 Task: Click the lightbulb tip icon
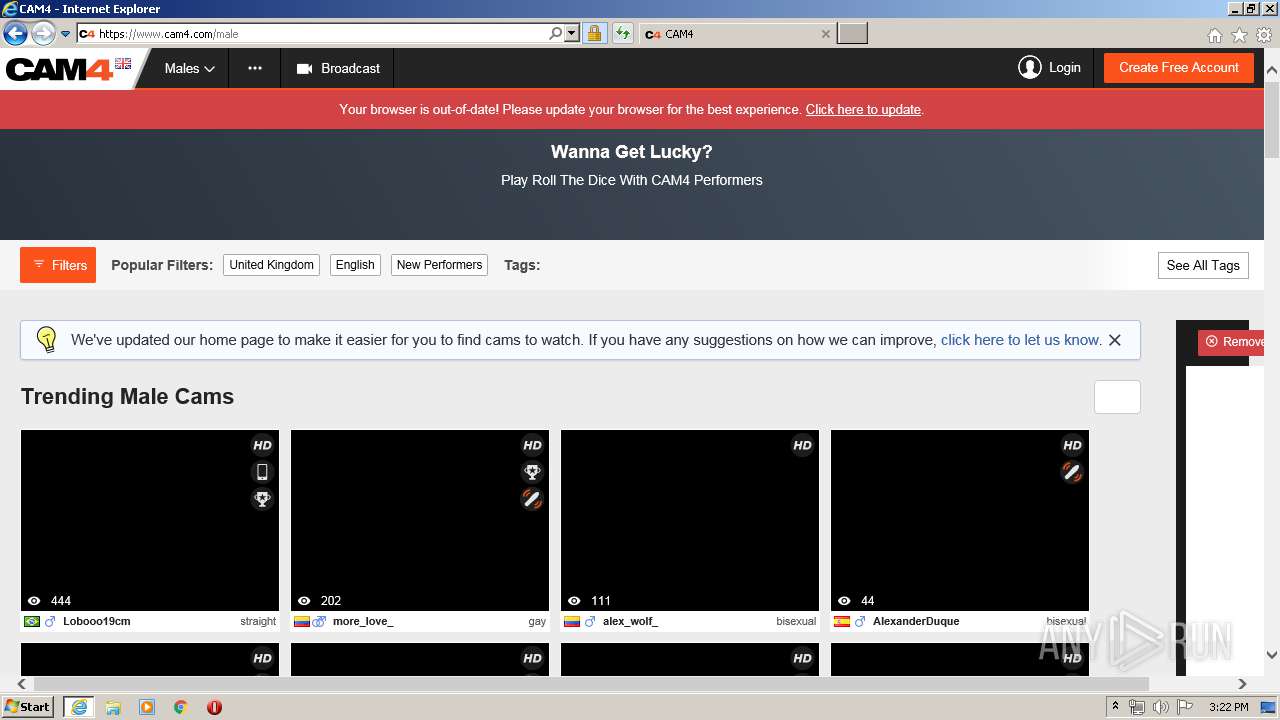click(47, 340)
